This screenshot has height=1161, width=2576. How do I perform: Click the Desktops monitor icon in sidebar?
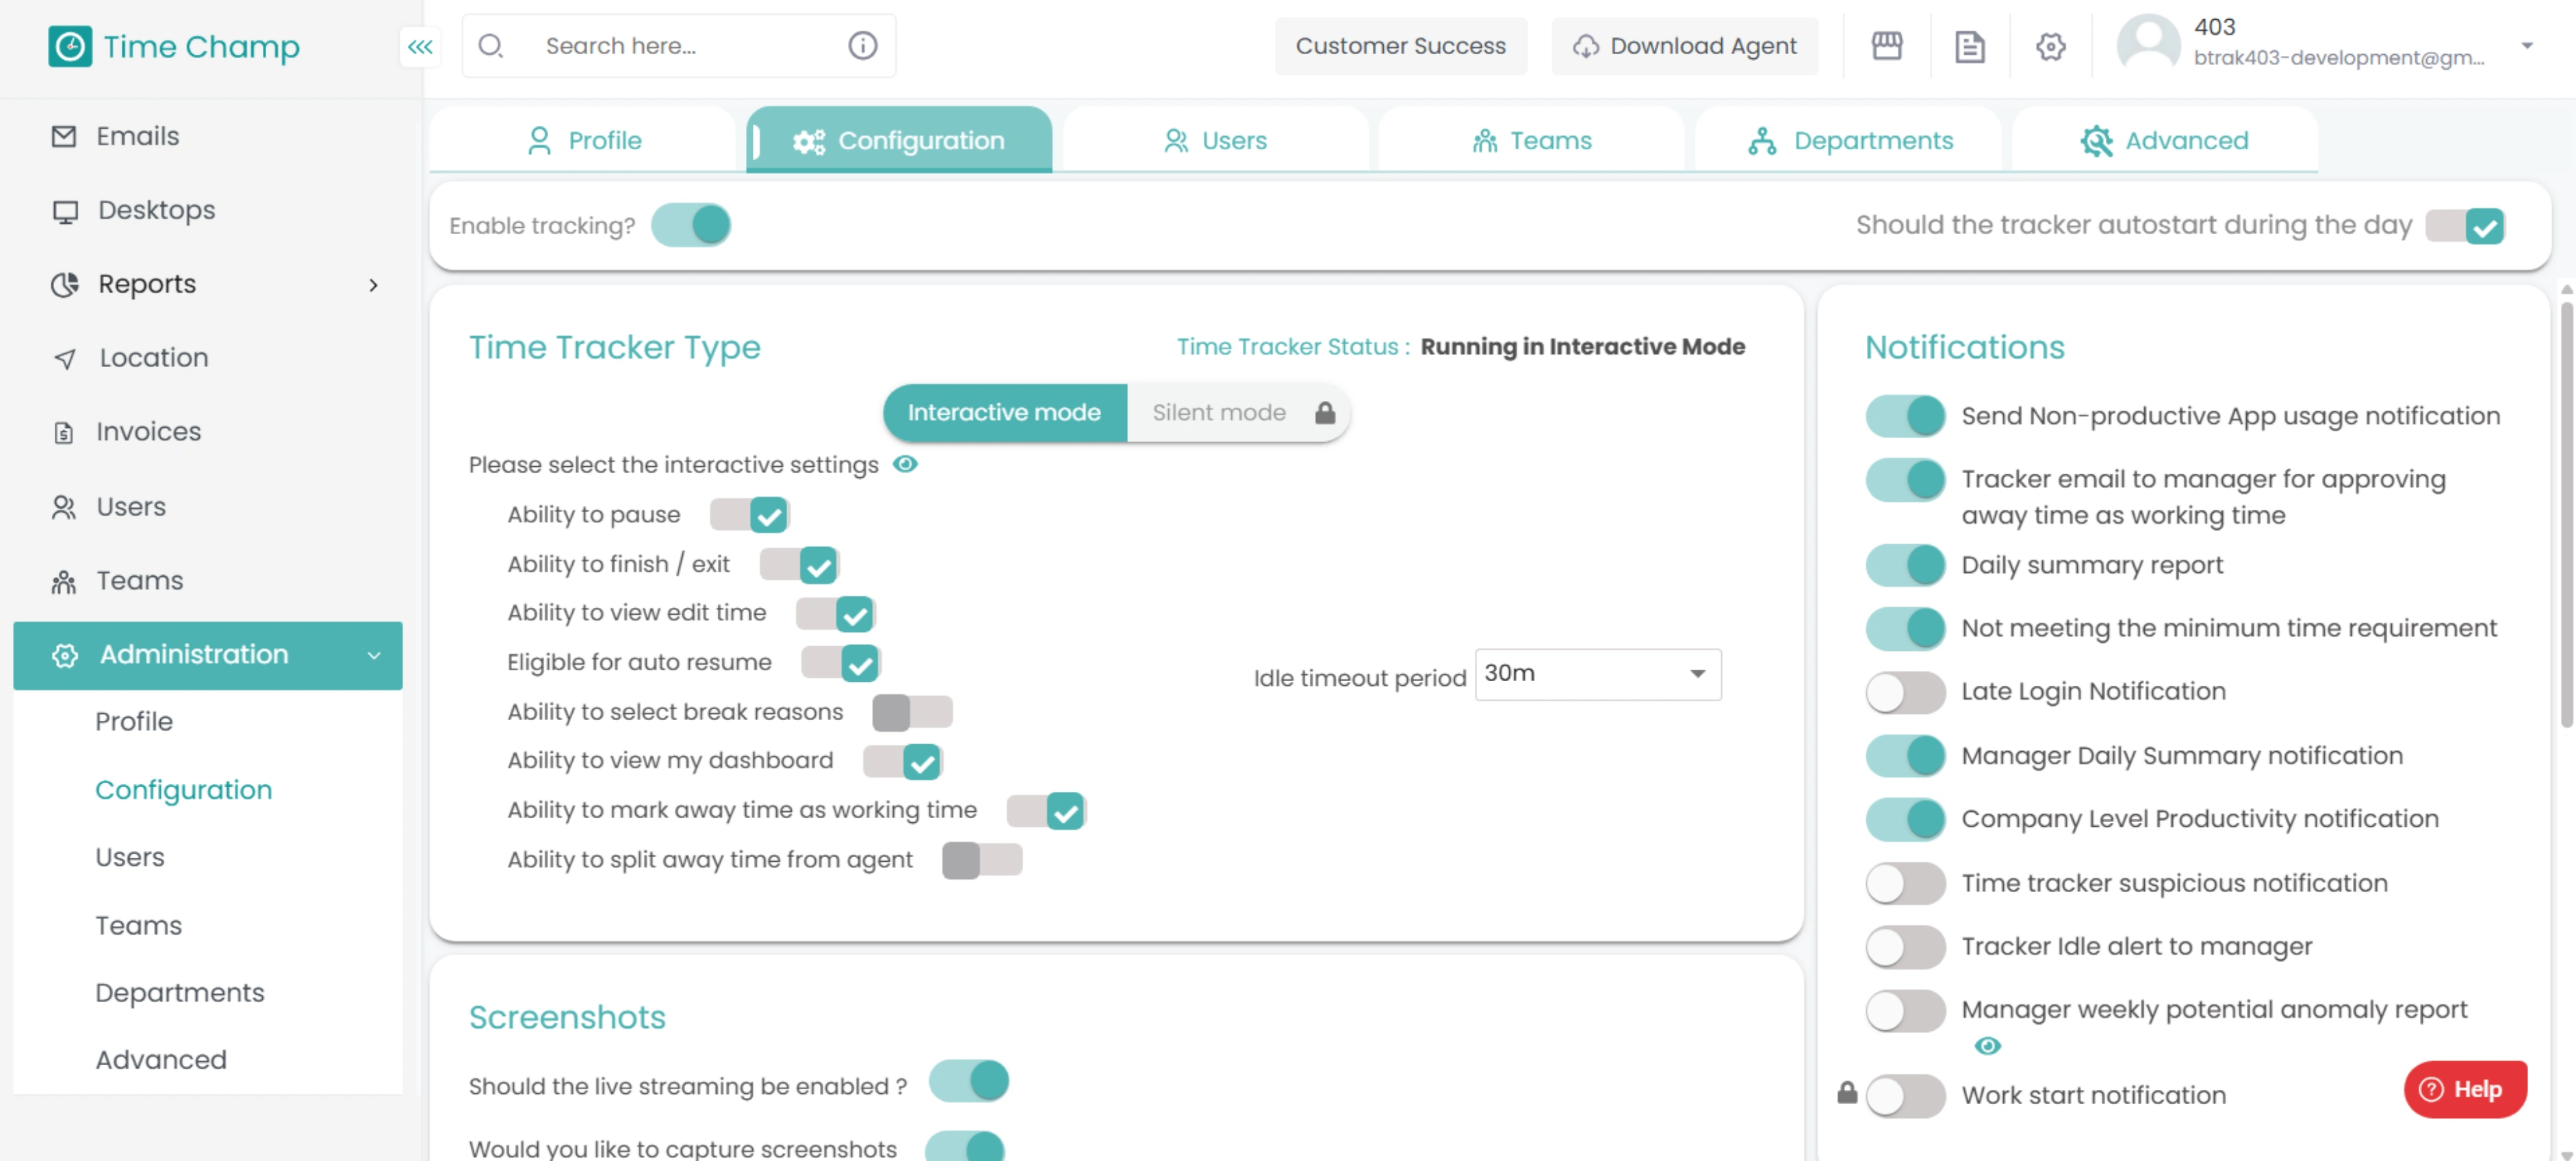pyautogui.click(x=65, y=211)
